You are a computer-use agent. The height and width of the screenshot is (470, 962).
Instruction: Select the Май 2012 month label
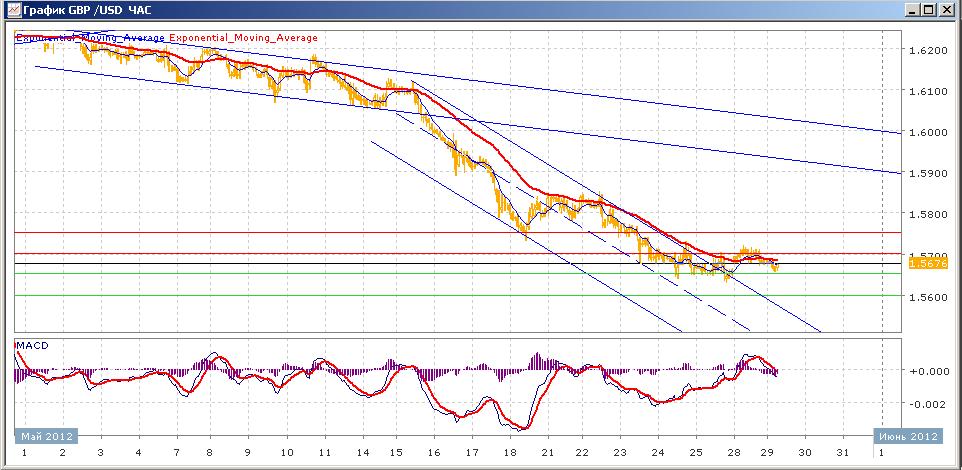click(47, 436)
